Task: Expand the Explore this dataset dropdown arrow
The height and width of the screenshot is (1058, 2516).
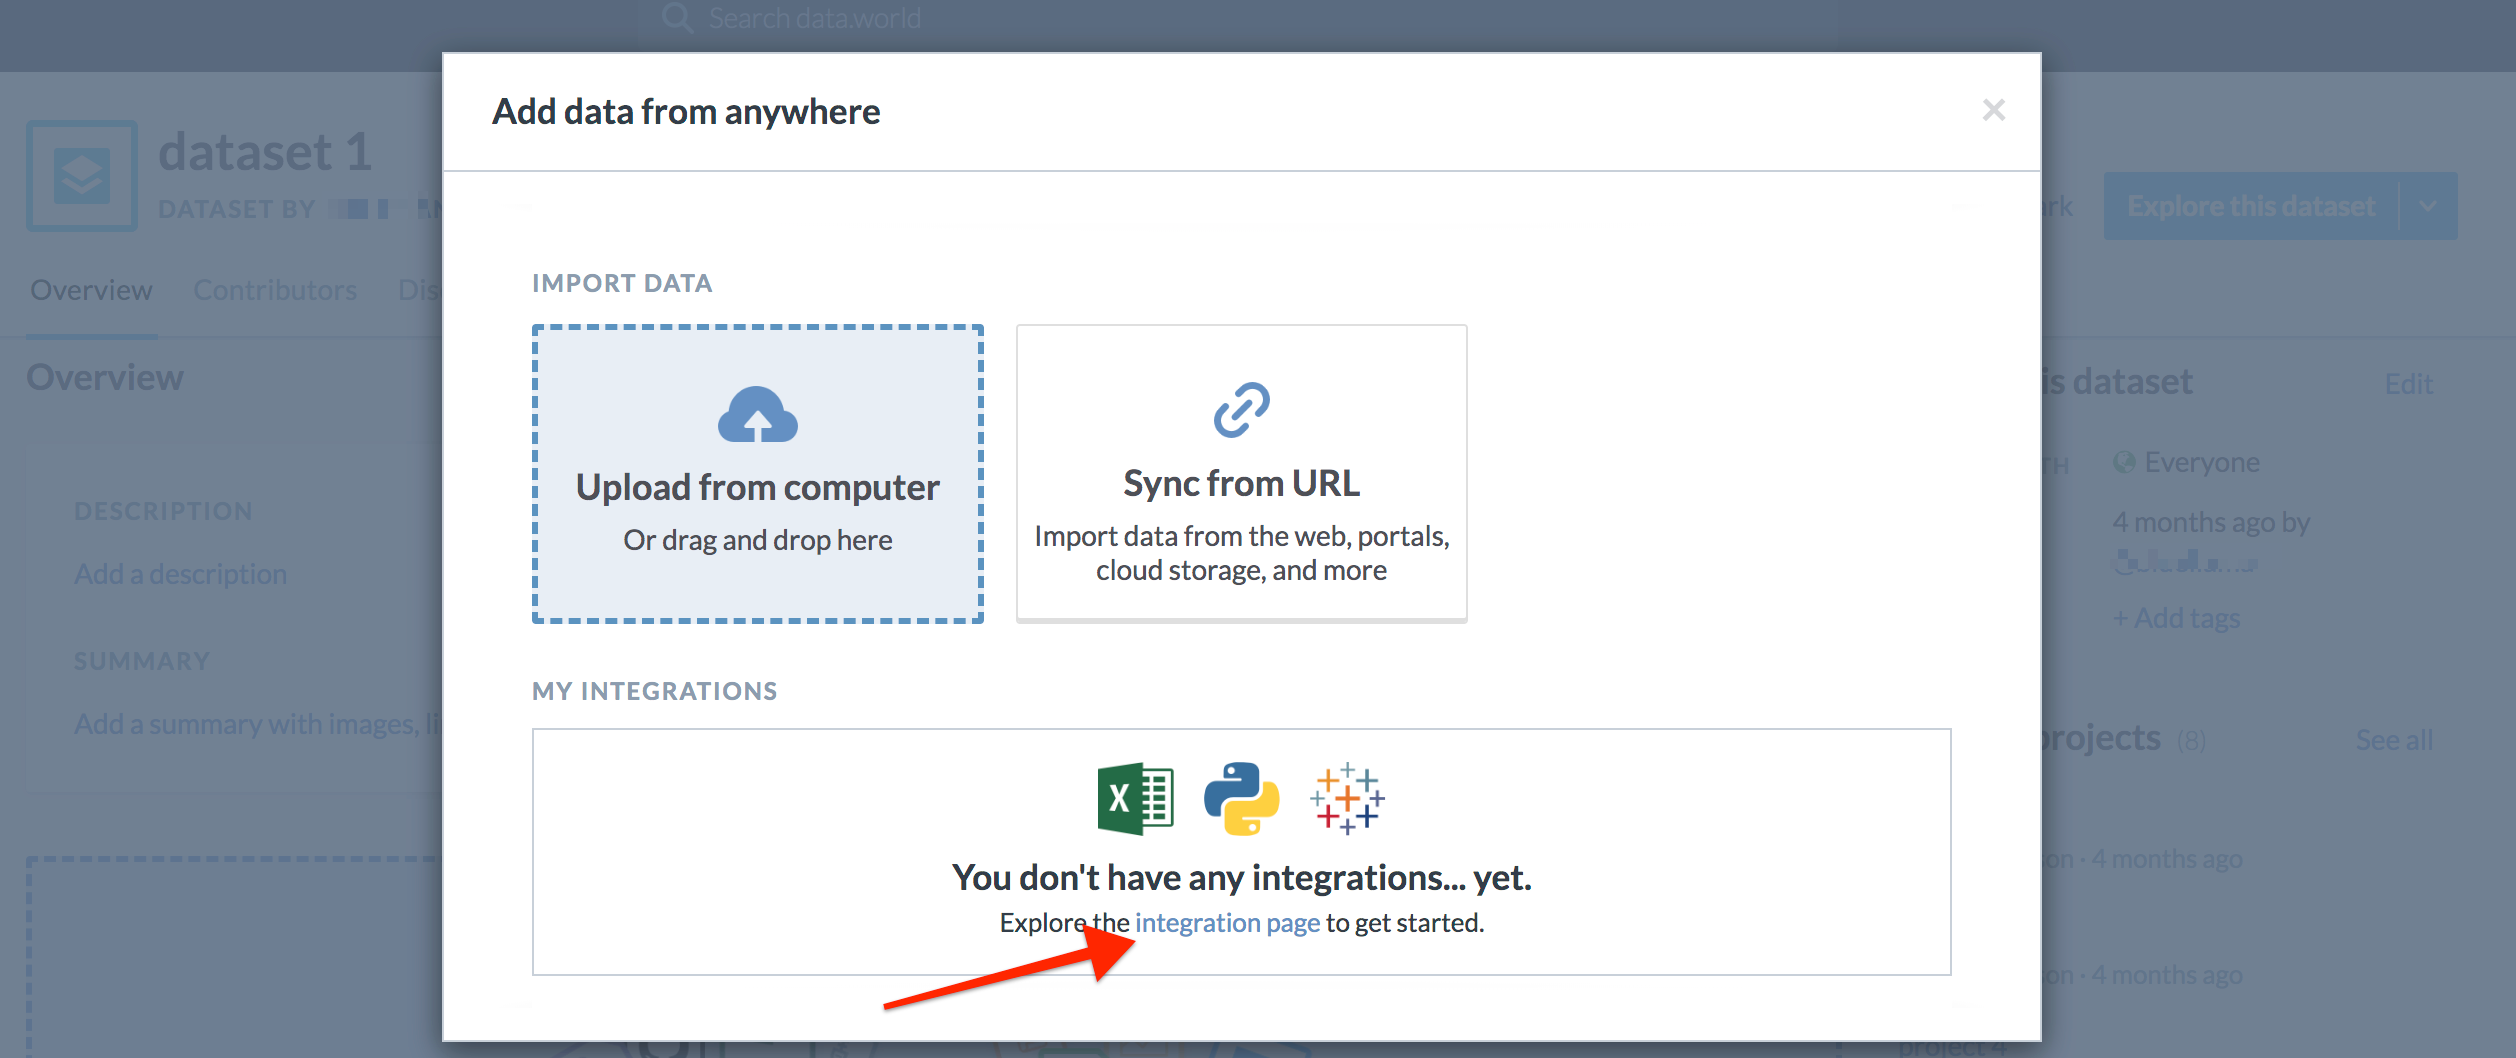Action: click(x=2428, y=206)
